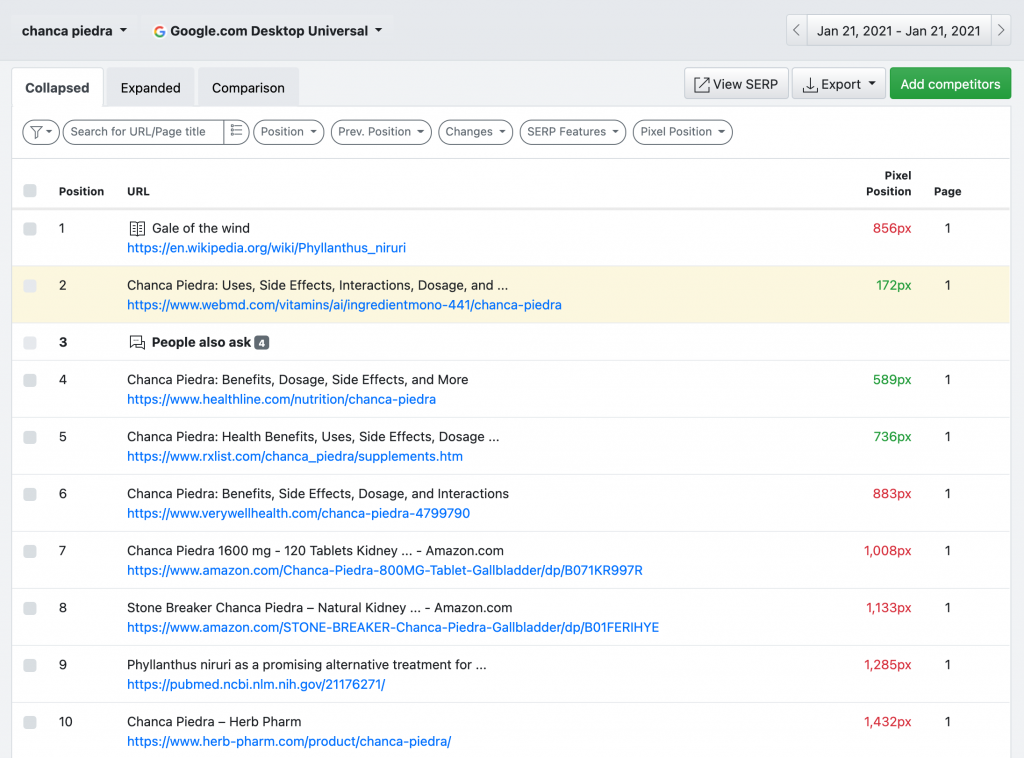Open the Pixel Position filter dropdown
The width and height of the screenshot is (1024, 758).
[x=682, y=132]
